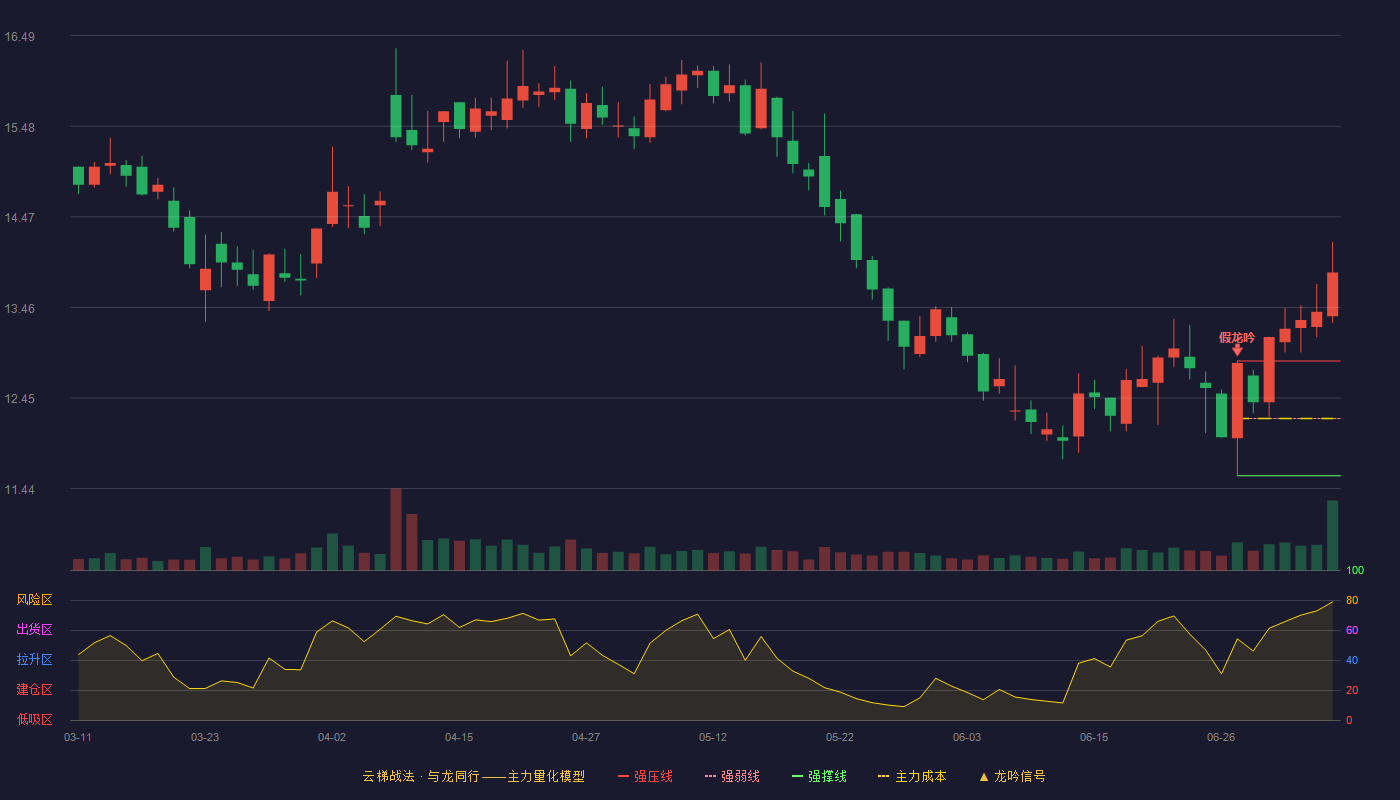Click the 03-11 date label

point(78,737)
